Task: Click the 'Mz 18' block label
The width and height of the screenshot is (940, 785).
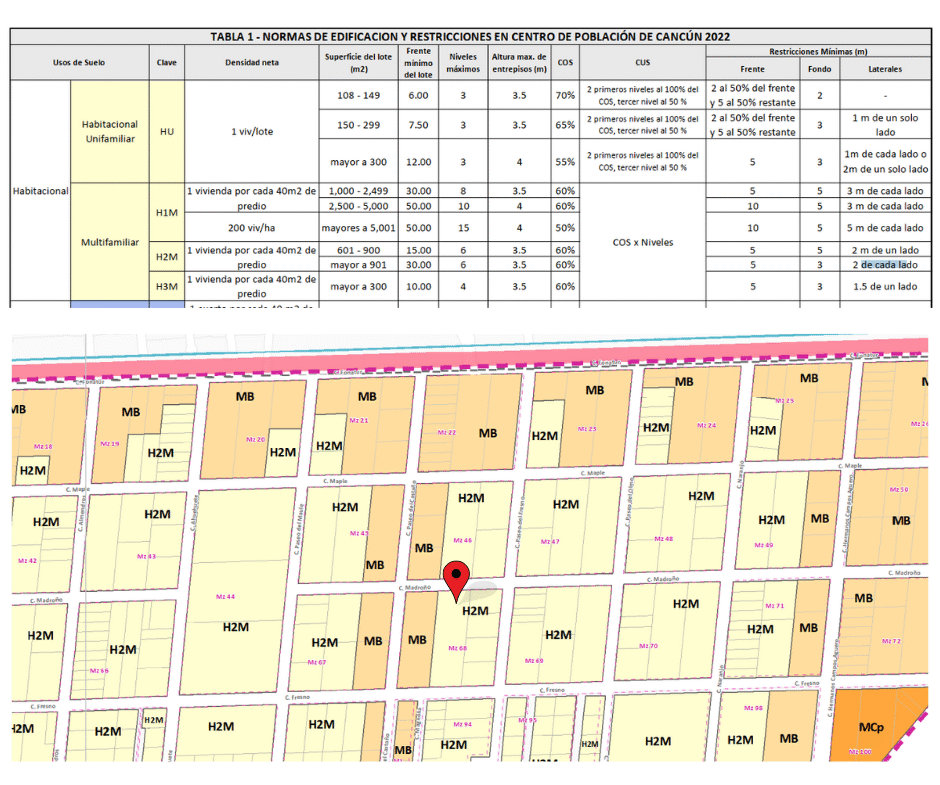Action: (x=43, y=446)
